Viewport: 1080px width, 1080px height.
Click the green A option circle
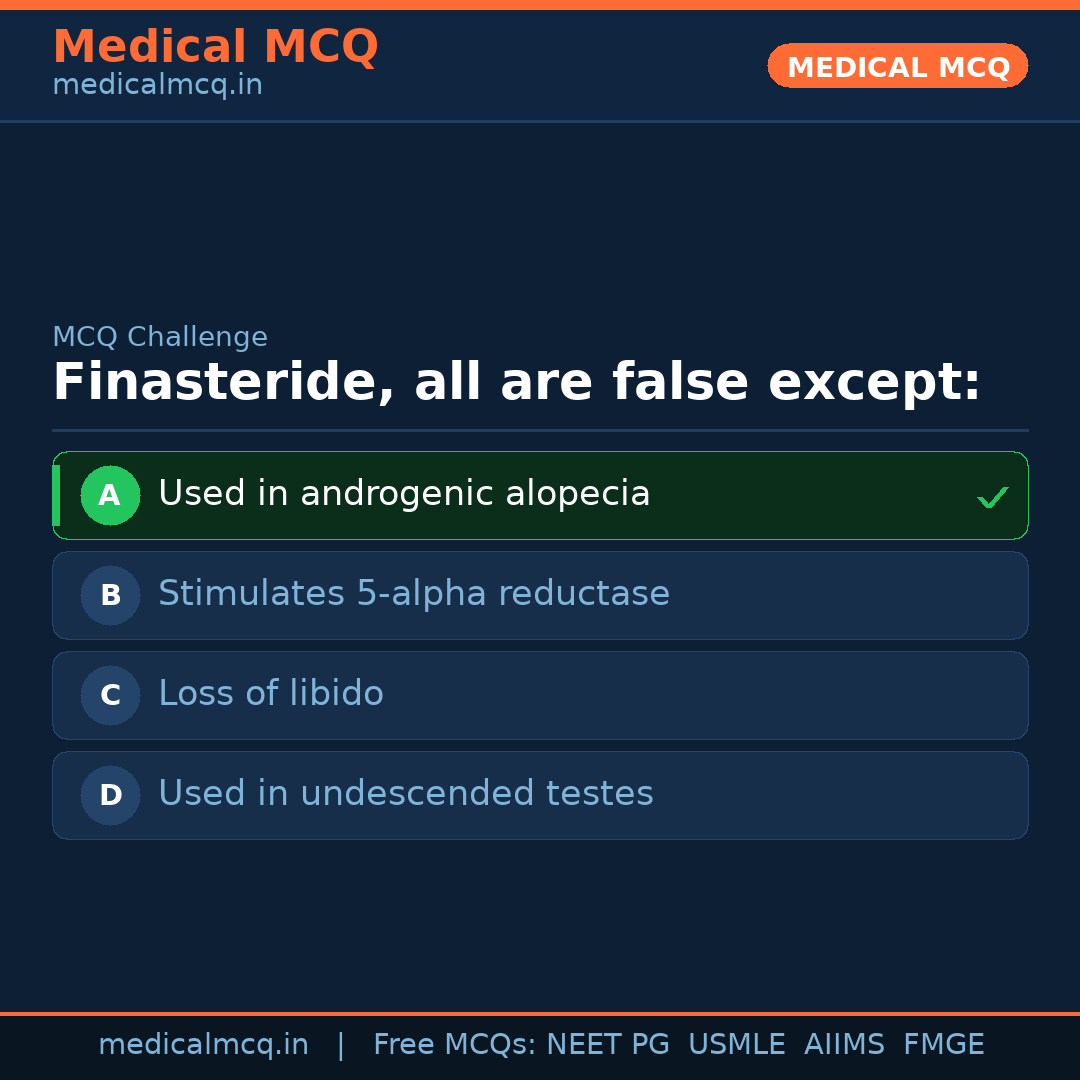point(110,495)
